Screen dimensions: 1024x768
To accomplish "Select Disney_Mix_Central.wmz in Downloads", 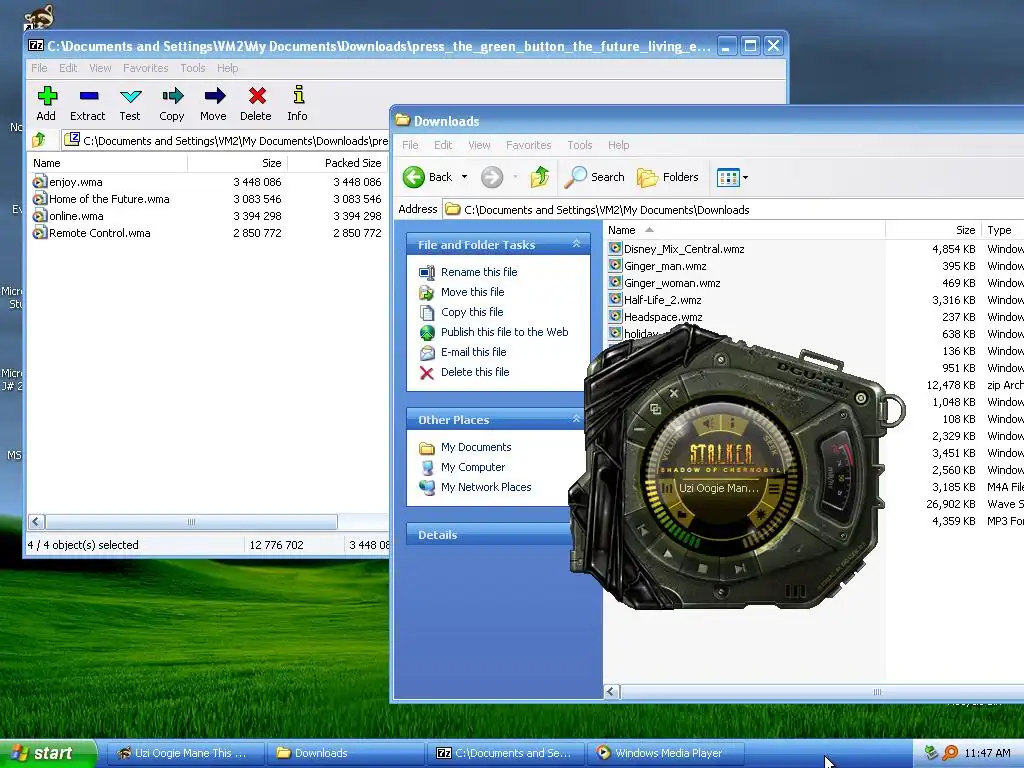I will pyautogui.click(x=683, y=249).
